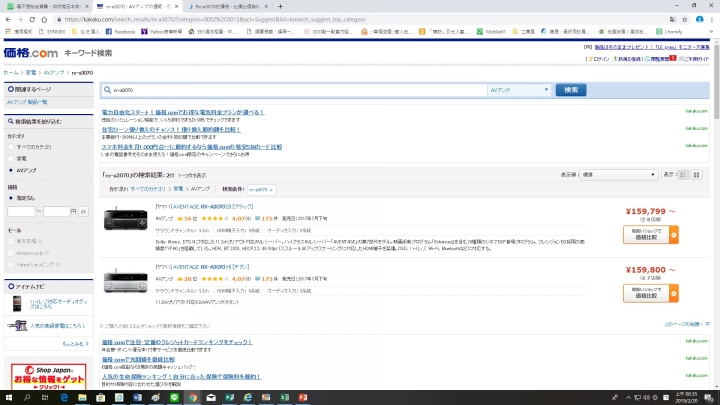Switch to grid view display icon

tap(696, 175)
